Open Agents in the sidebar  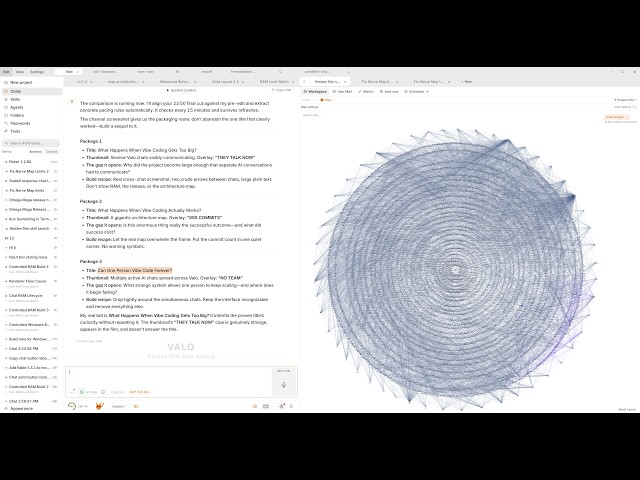click(16, 107)
